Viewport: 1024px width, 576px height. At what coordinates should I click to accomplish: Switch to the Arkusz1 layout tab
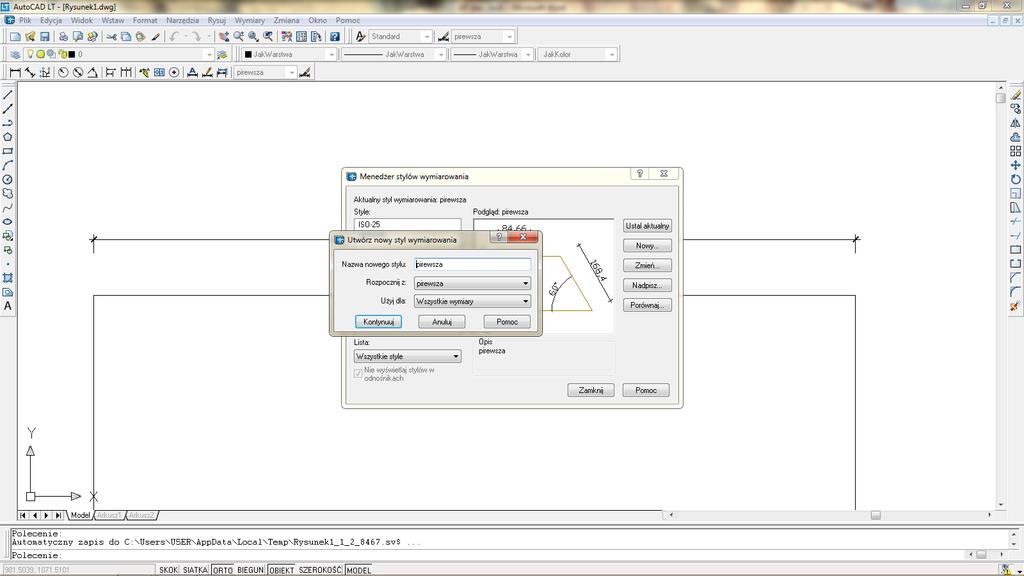click(109, 515)
